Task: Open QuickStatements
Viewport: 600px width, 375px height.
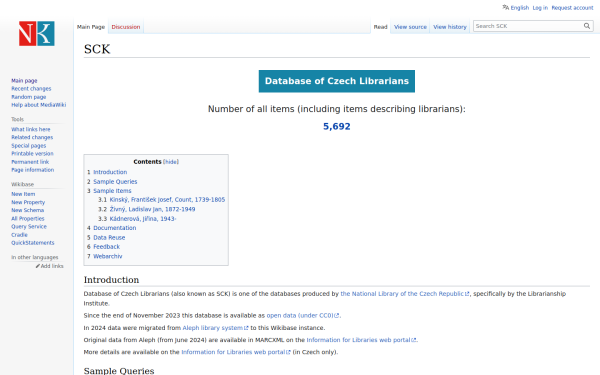Action: 33,243
